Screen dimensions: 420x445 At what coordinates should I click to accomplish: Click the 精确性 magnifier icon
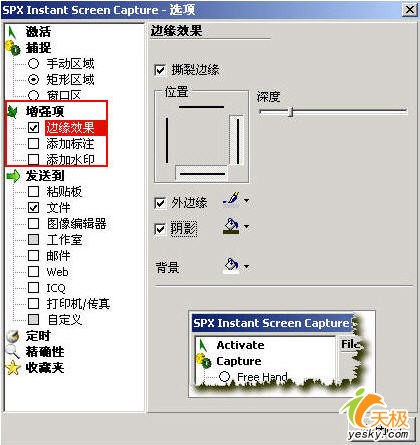tap(13, 352)
